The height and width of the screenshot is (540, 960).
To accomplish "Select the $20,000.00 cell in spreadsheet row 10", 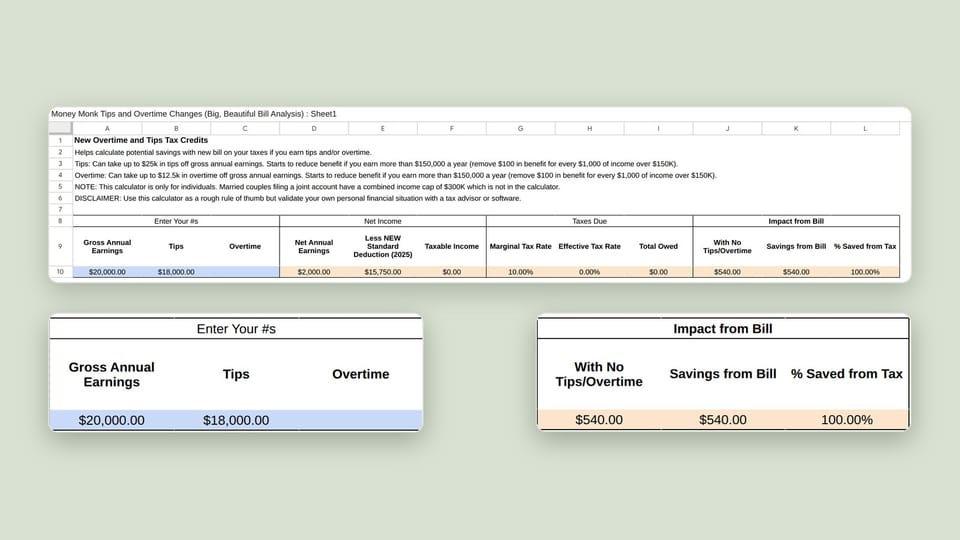I will click(x=107, y=272).
